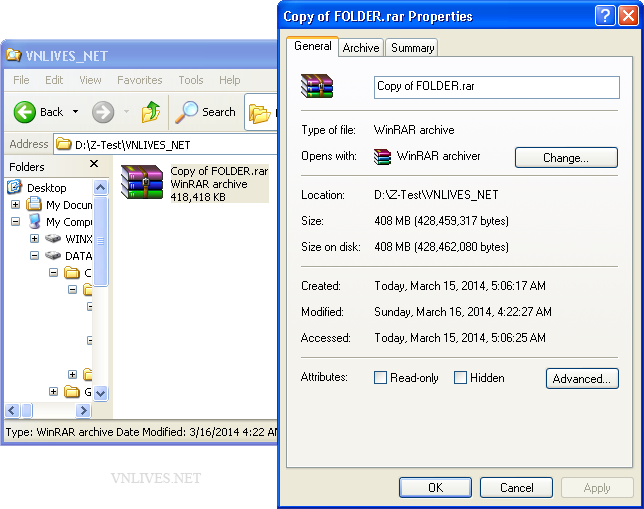Click the Folders pane scroll right arrow
644x509 pixels.
pyautogui.click(x=83, y=410)
